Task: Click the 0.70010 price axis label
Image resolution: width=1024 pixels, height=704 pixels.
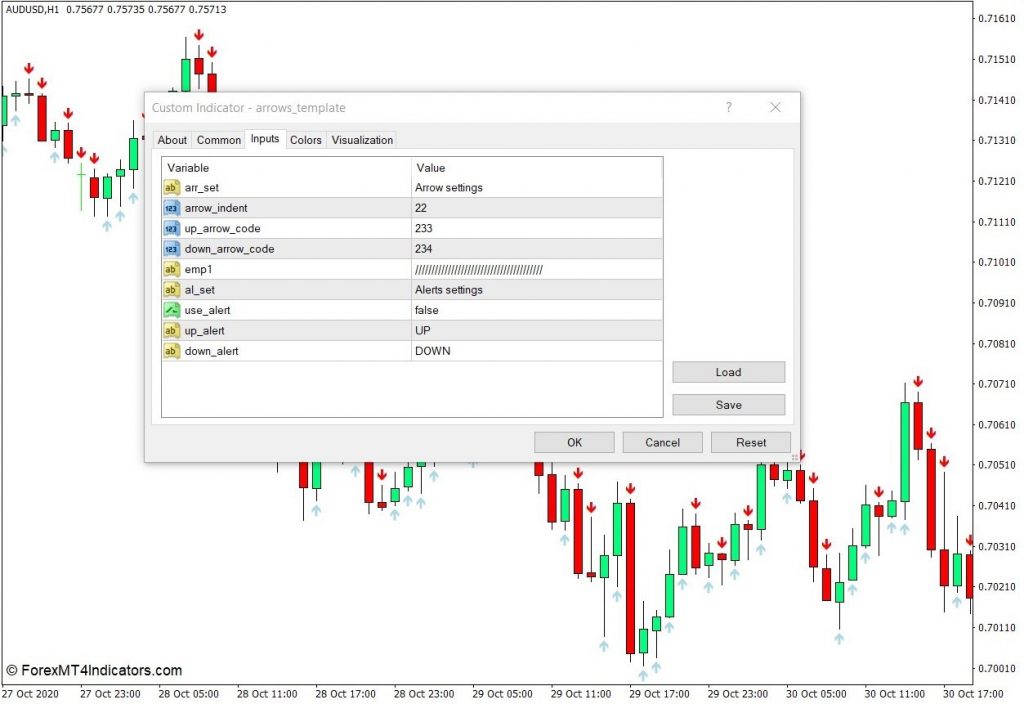Action: coord(997,668)
